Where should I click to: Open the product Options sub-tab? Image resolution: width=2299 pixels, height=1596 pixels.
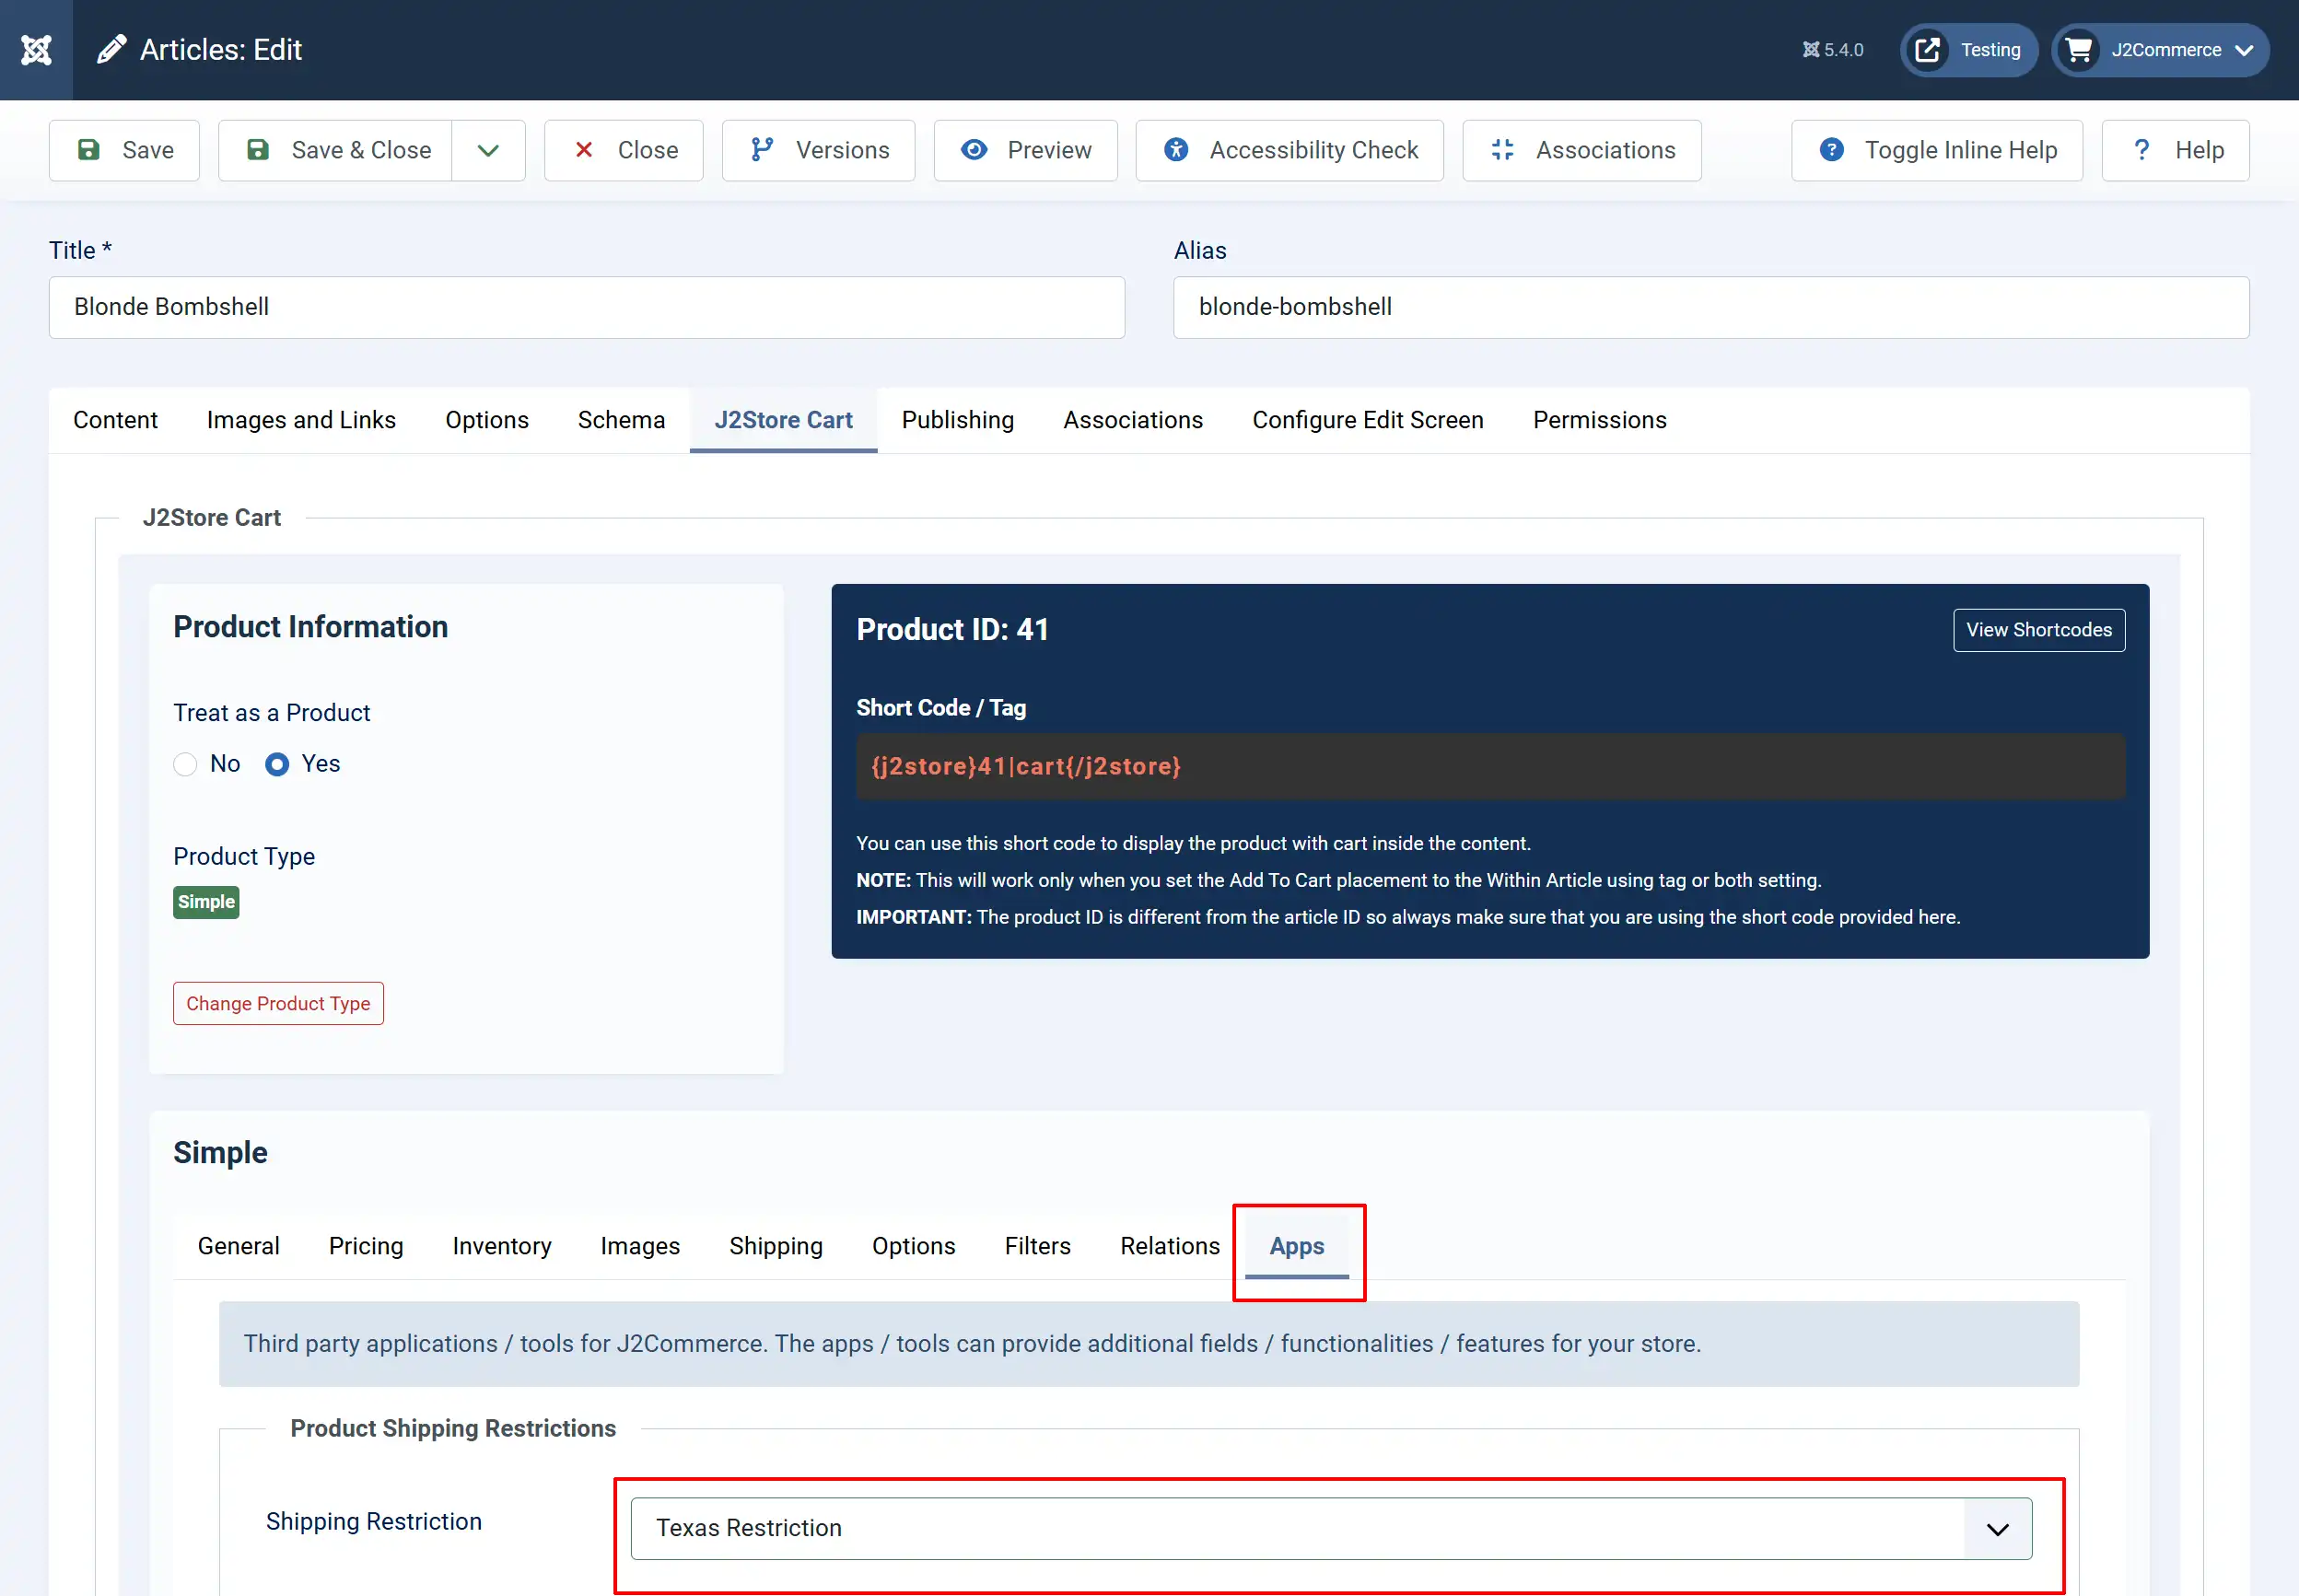pos(913,1246)
